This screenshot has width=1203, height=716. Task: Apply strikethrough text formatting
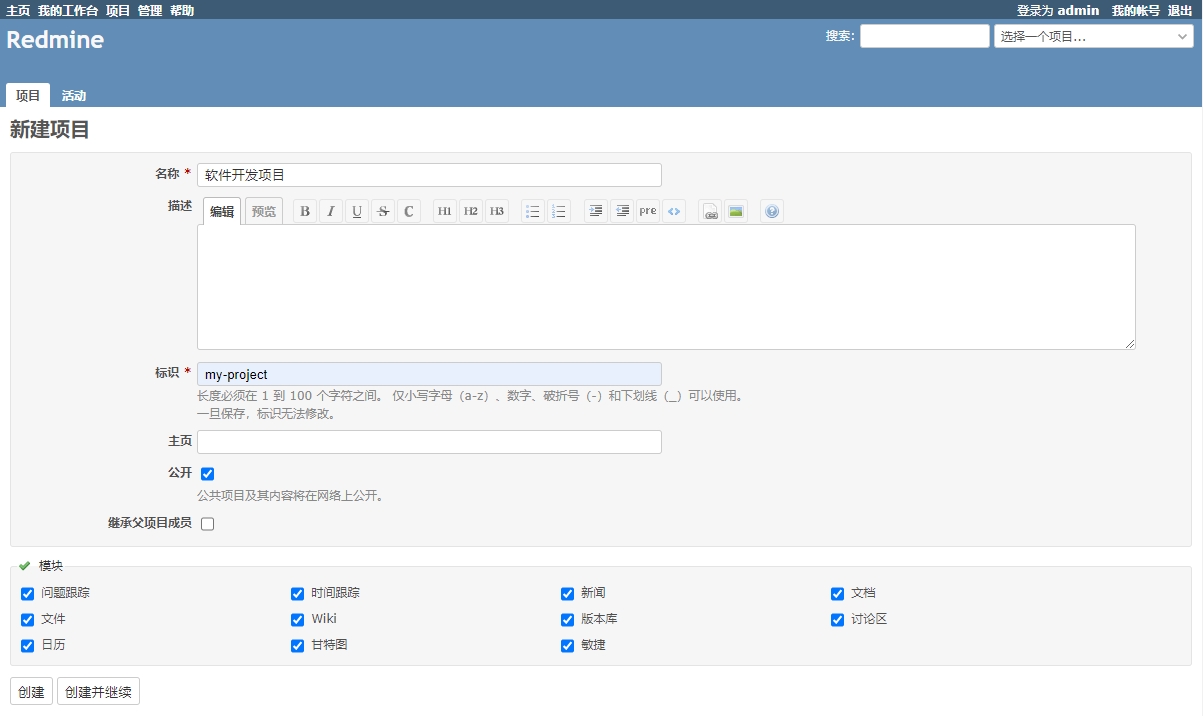pos(382,211)
